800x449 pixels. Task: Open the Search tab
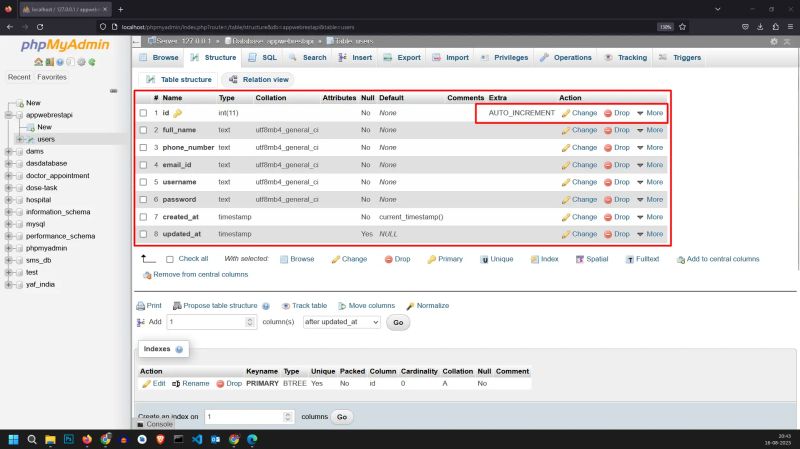click(x=308, y=58)
